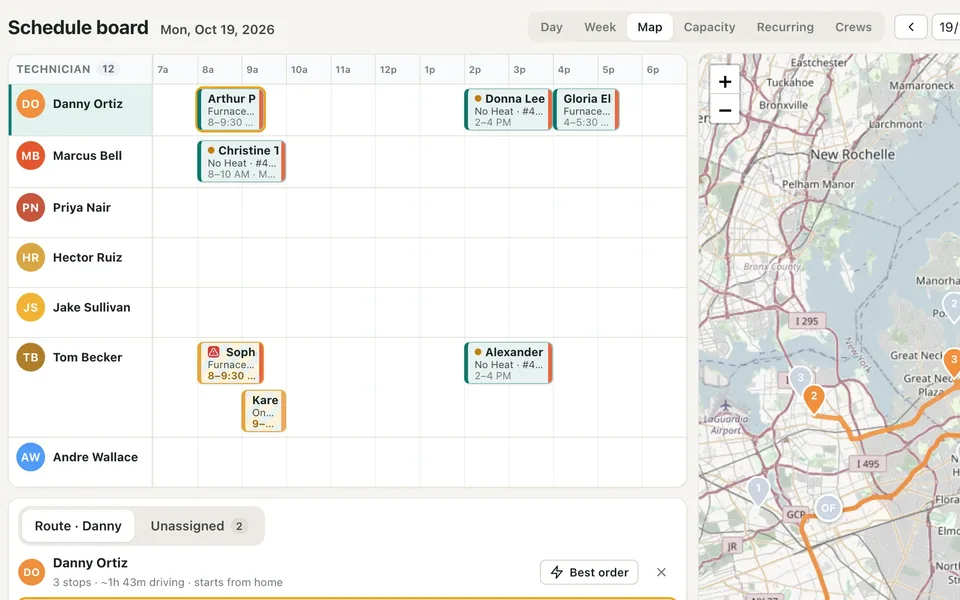Switch to Week view tab
This screenshot has height=600, width=960.
[600, 27]
